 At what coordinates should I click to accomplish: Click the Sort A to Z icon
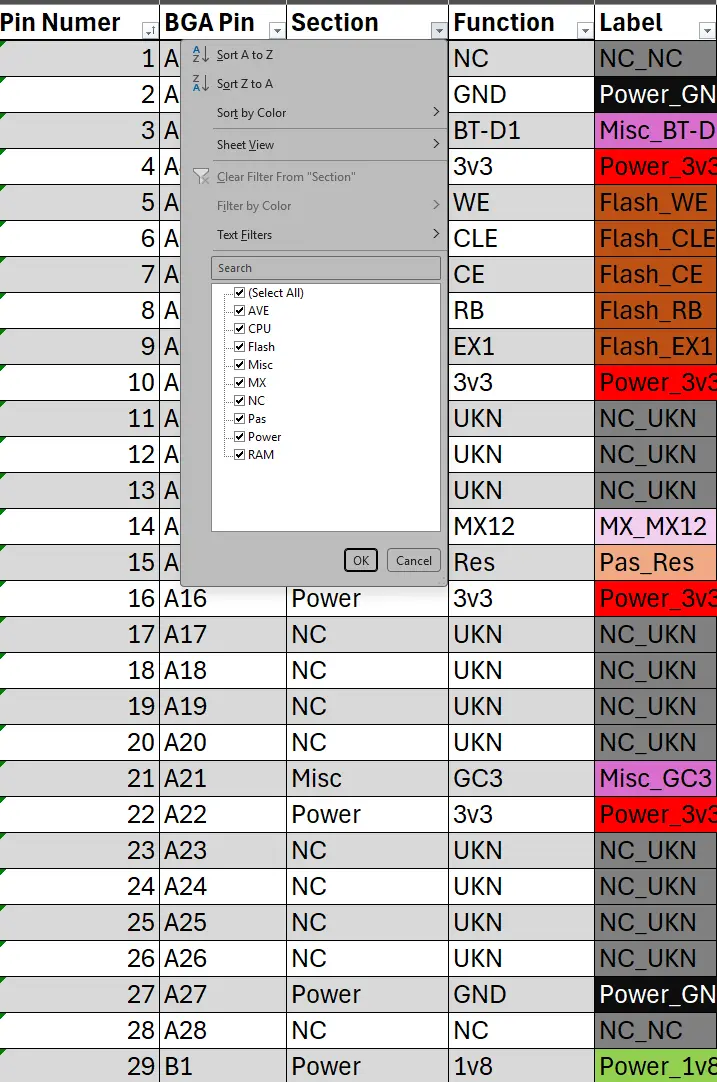pyautogui.click(x=200, y=55)
